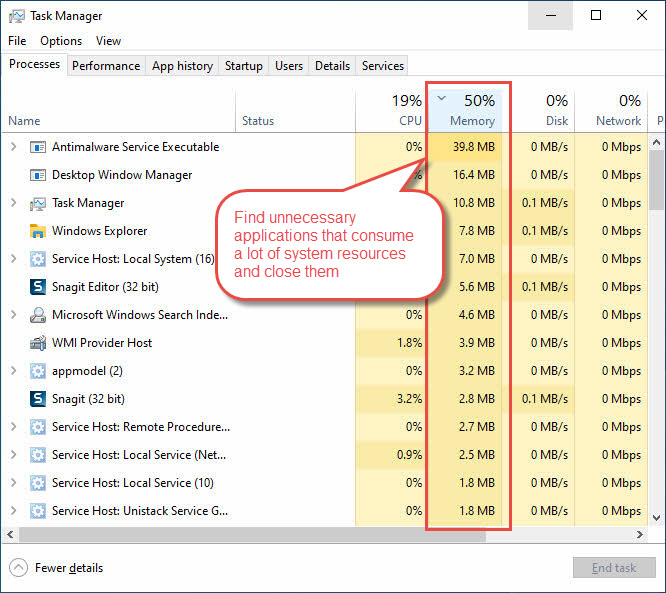Select the Processes tab
666x593 pixels.
(34, 64)
